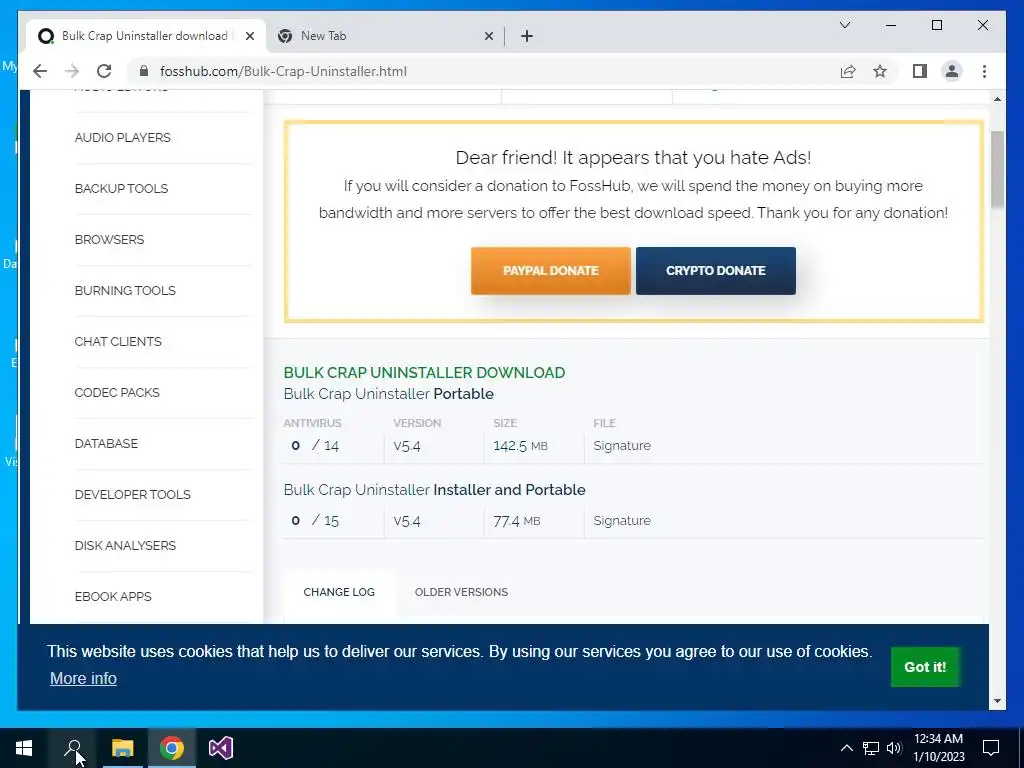Open the Database category
The image size is (1024, 768).
pos(106,443)
